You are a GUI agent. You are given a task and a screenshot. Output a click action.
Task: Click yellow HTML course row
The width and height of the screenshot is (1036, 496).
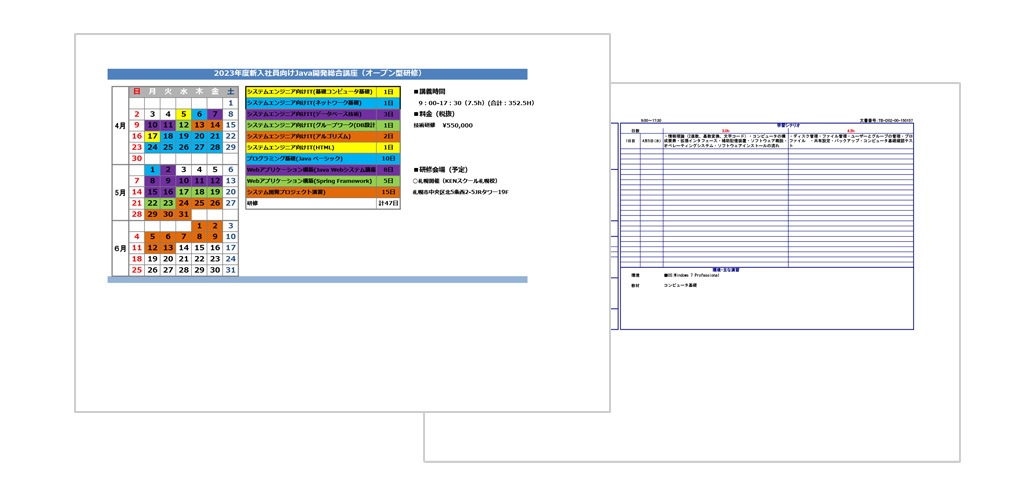(x=322, y=148)
